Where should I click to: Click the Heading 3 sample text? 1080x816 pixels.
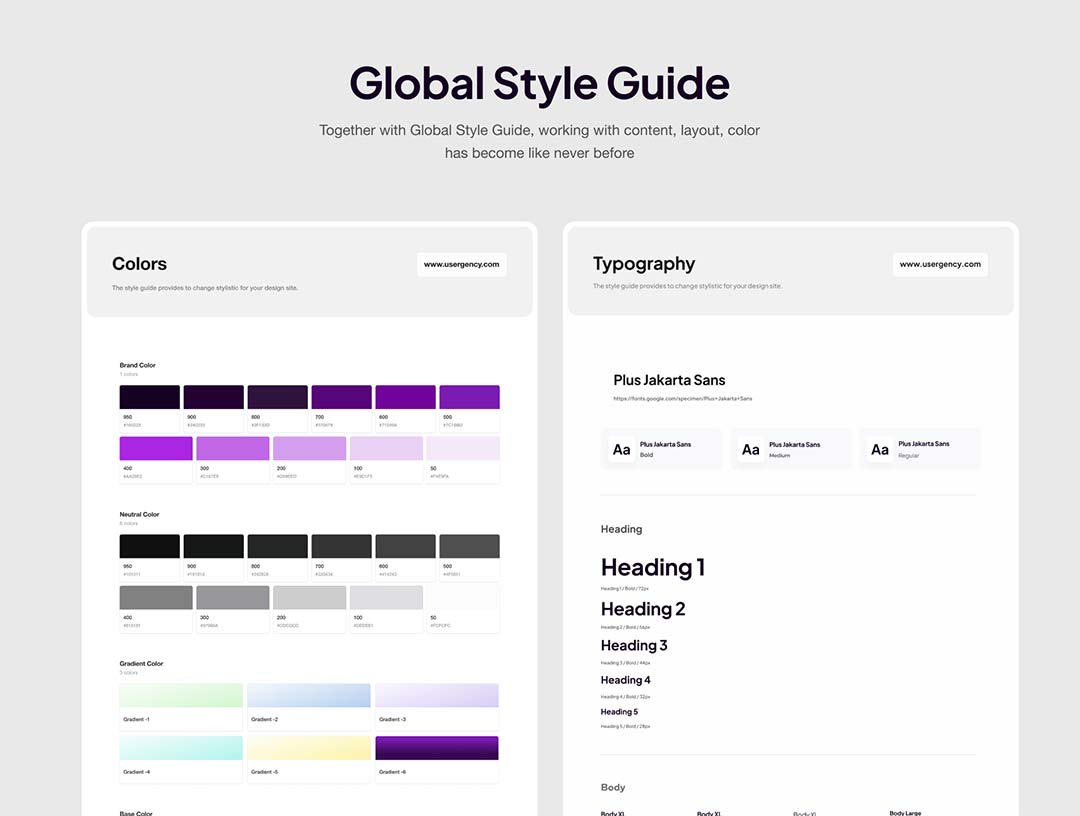pyautogui.click(x=634, y=646)
